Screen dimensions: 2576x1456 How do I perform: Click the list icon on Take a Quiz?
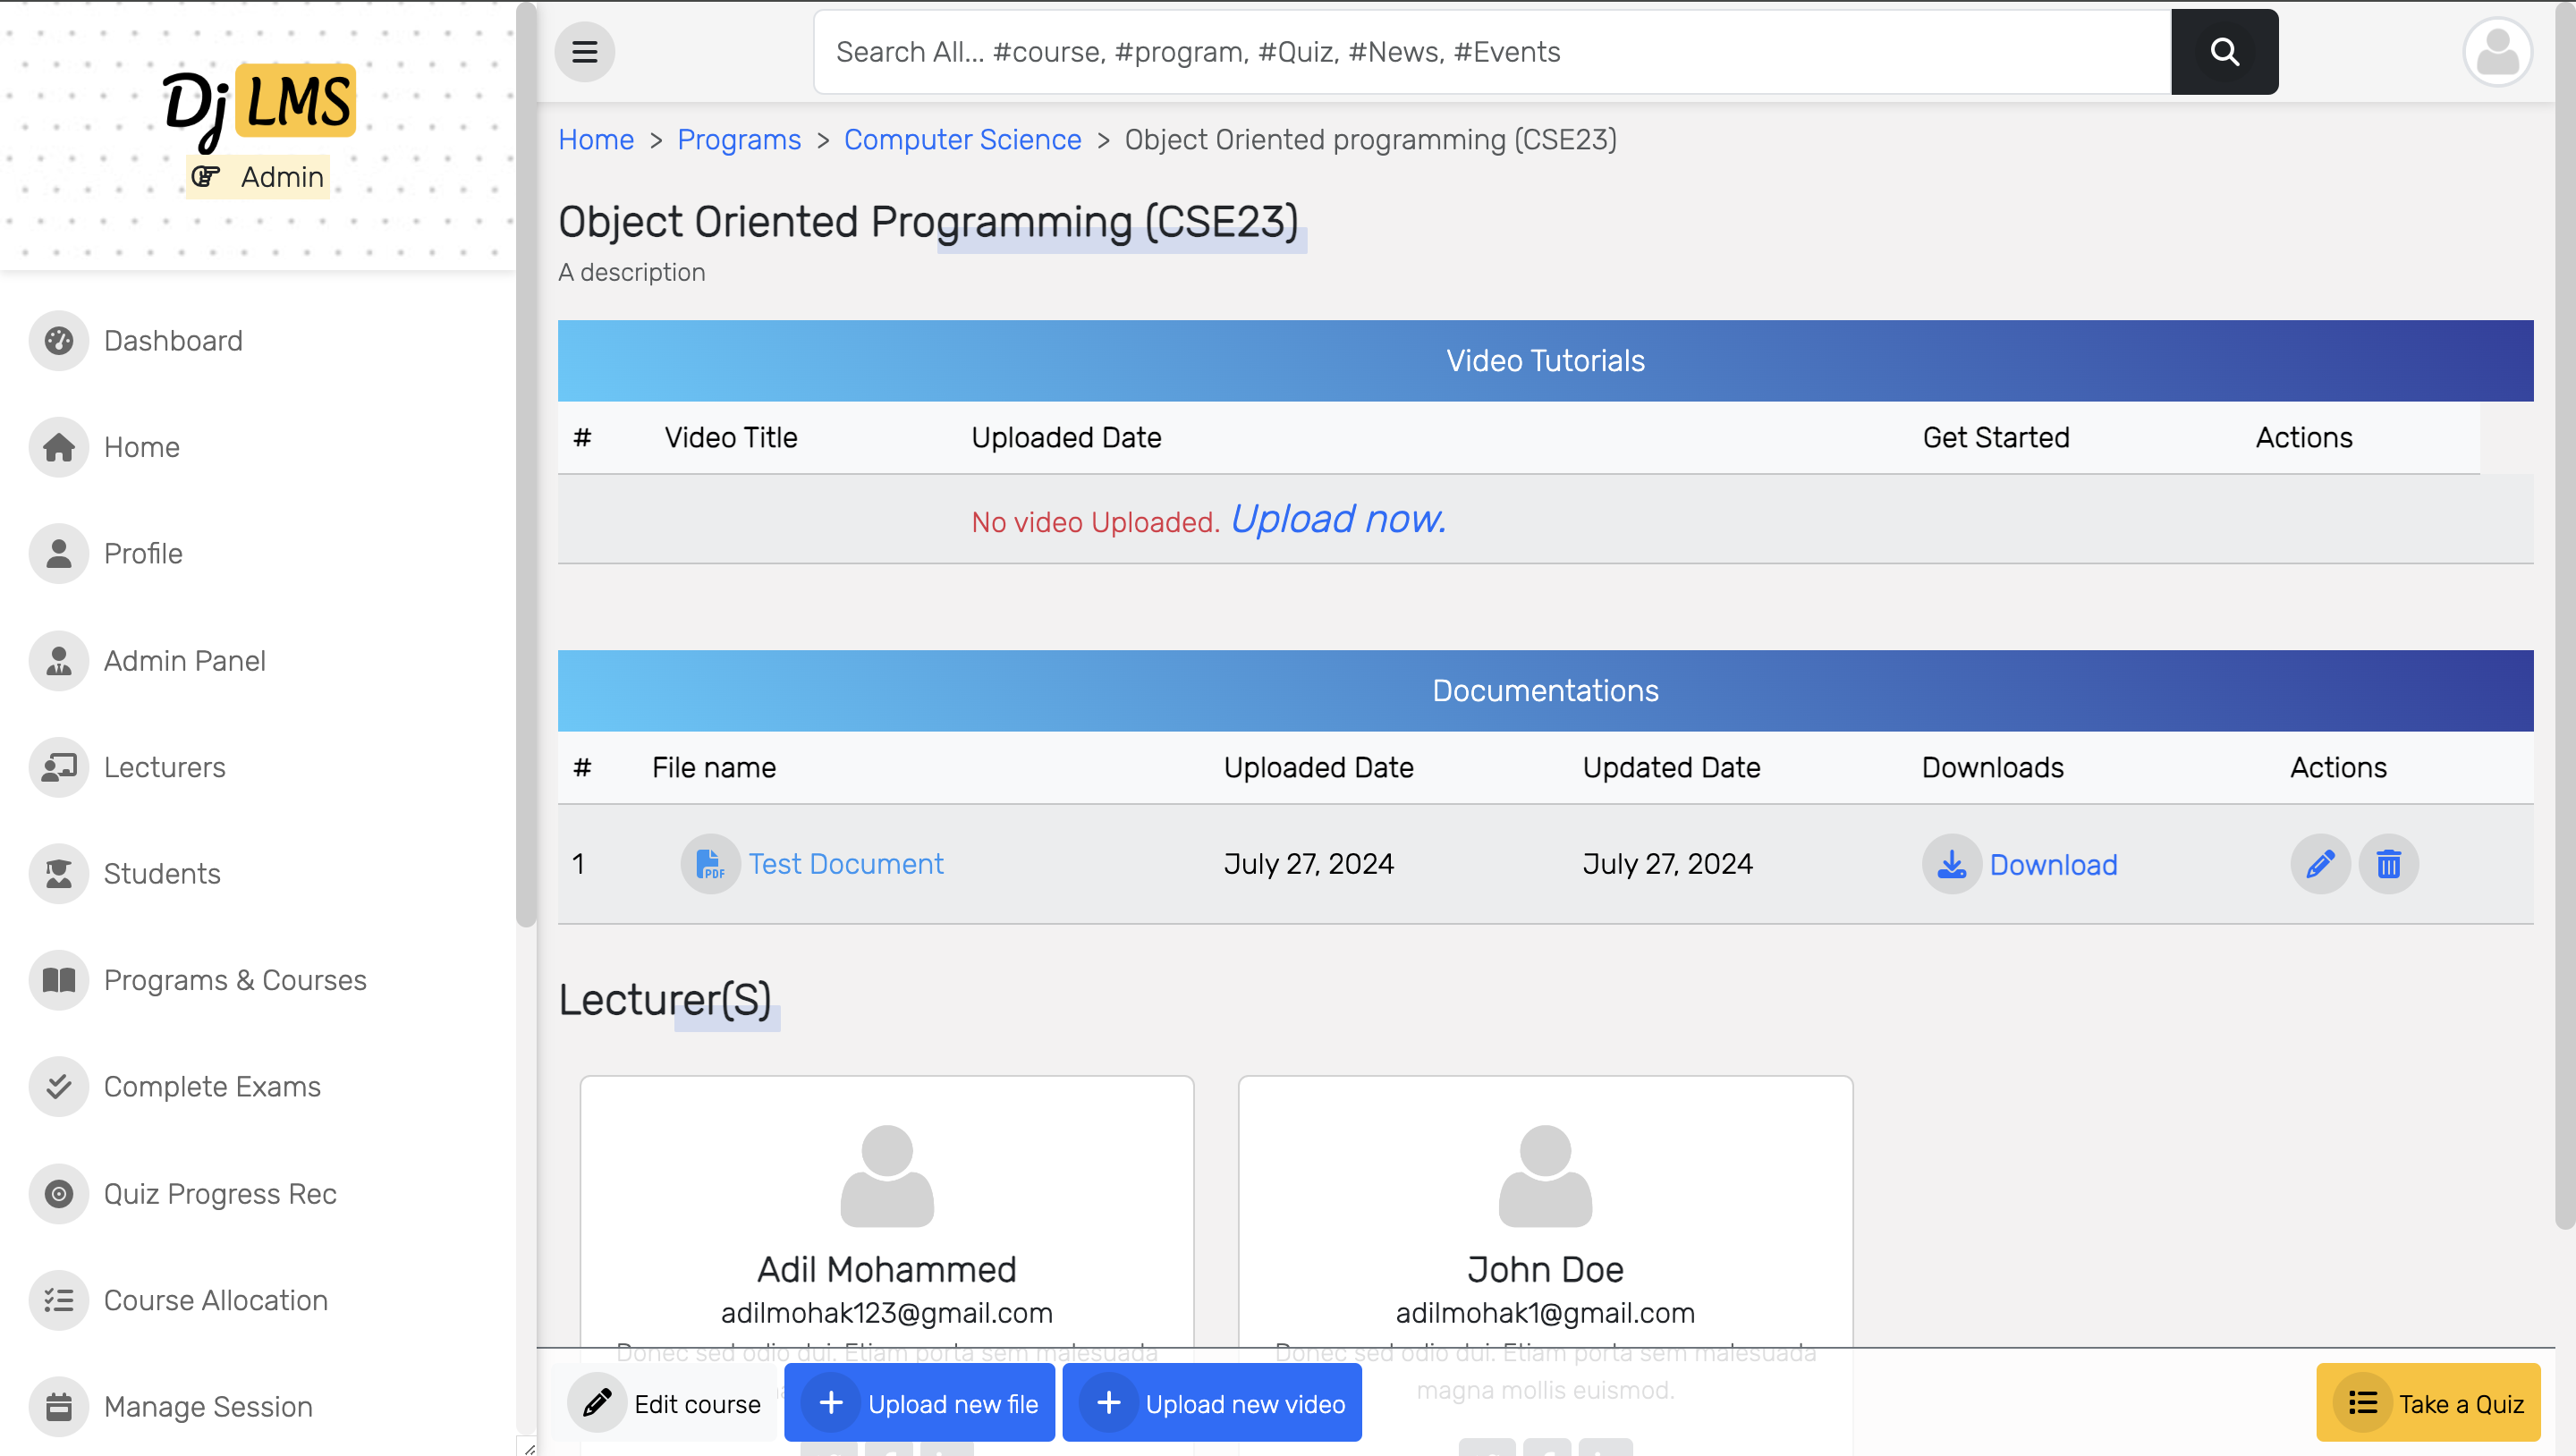(2362, 1403)
